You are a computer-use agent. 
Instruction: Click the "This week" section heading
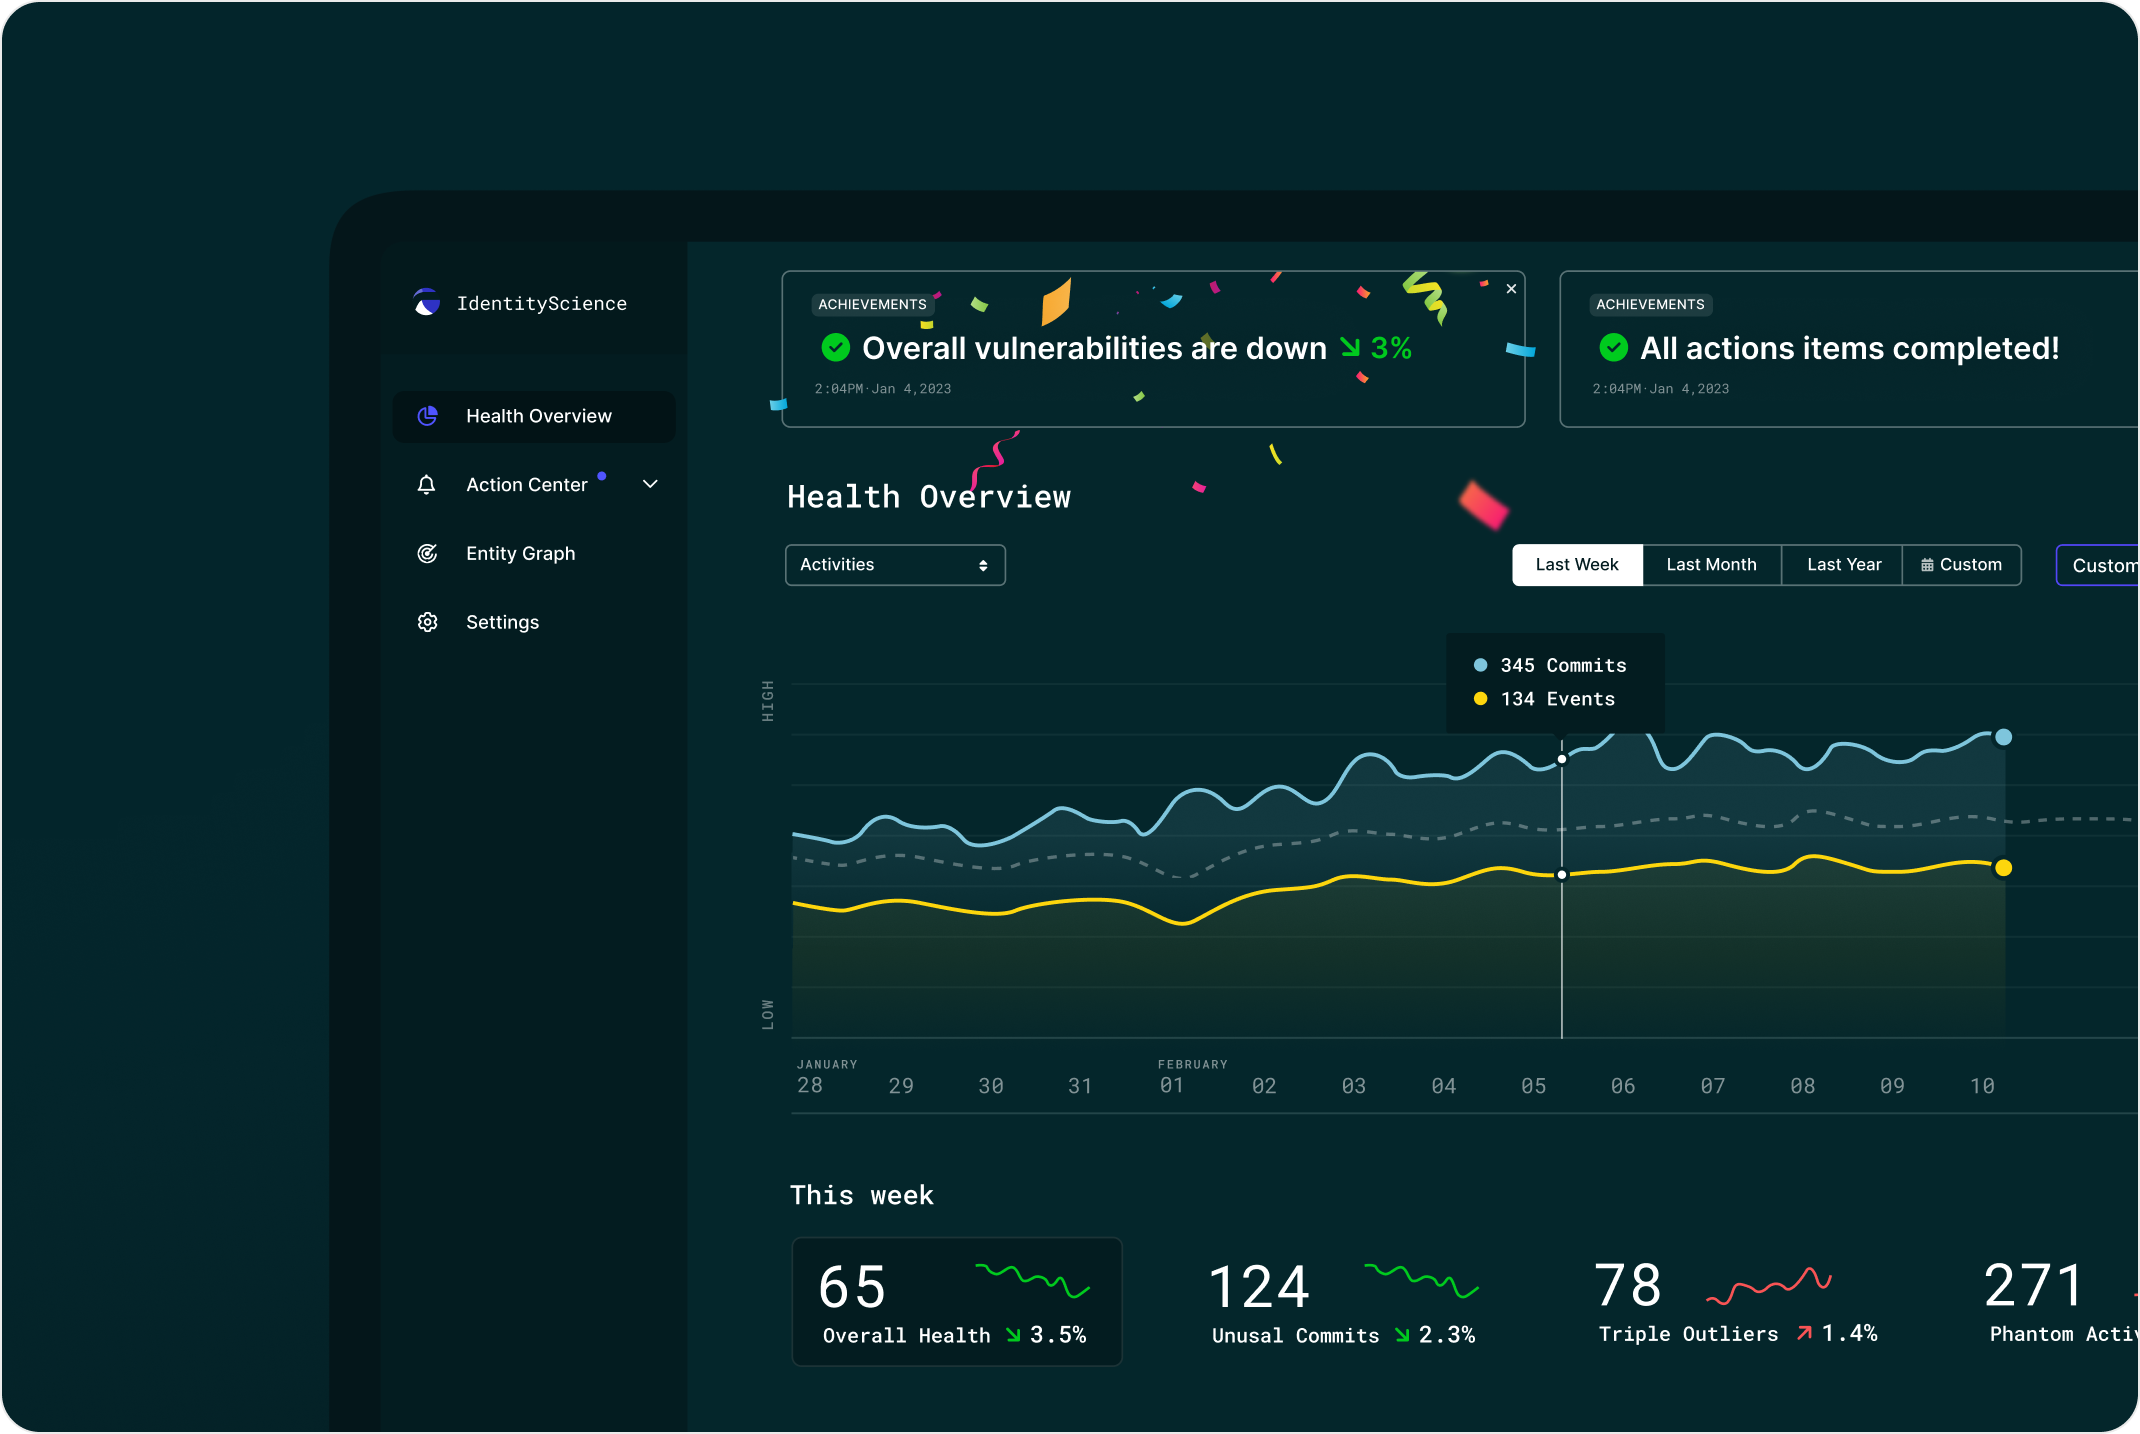pos(862,1195)
